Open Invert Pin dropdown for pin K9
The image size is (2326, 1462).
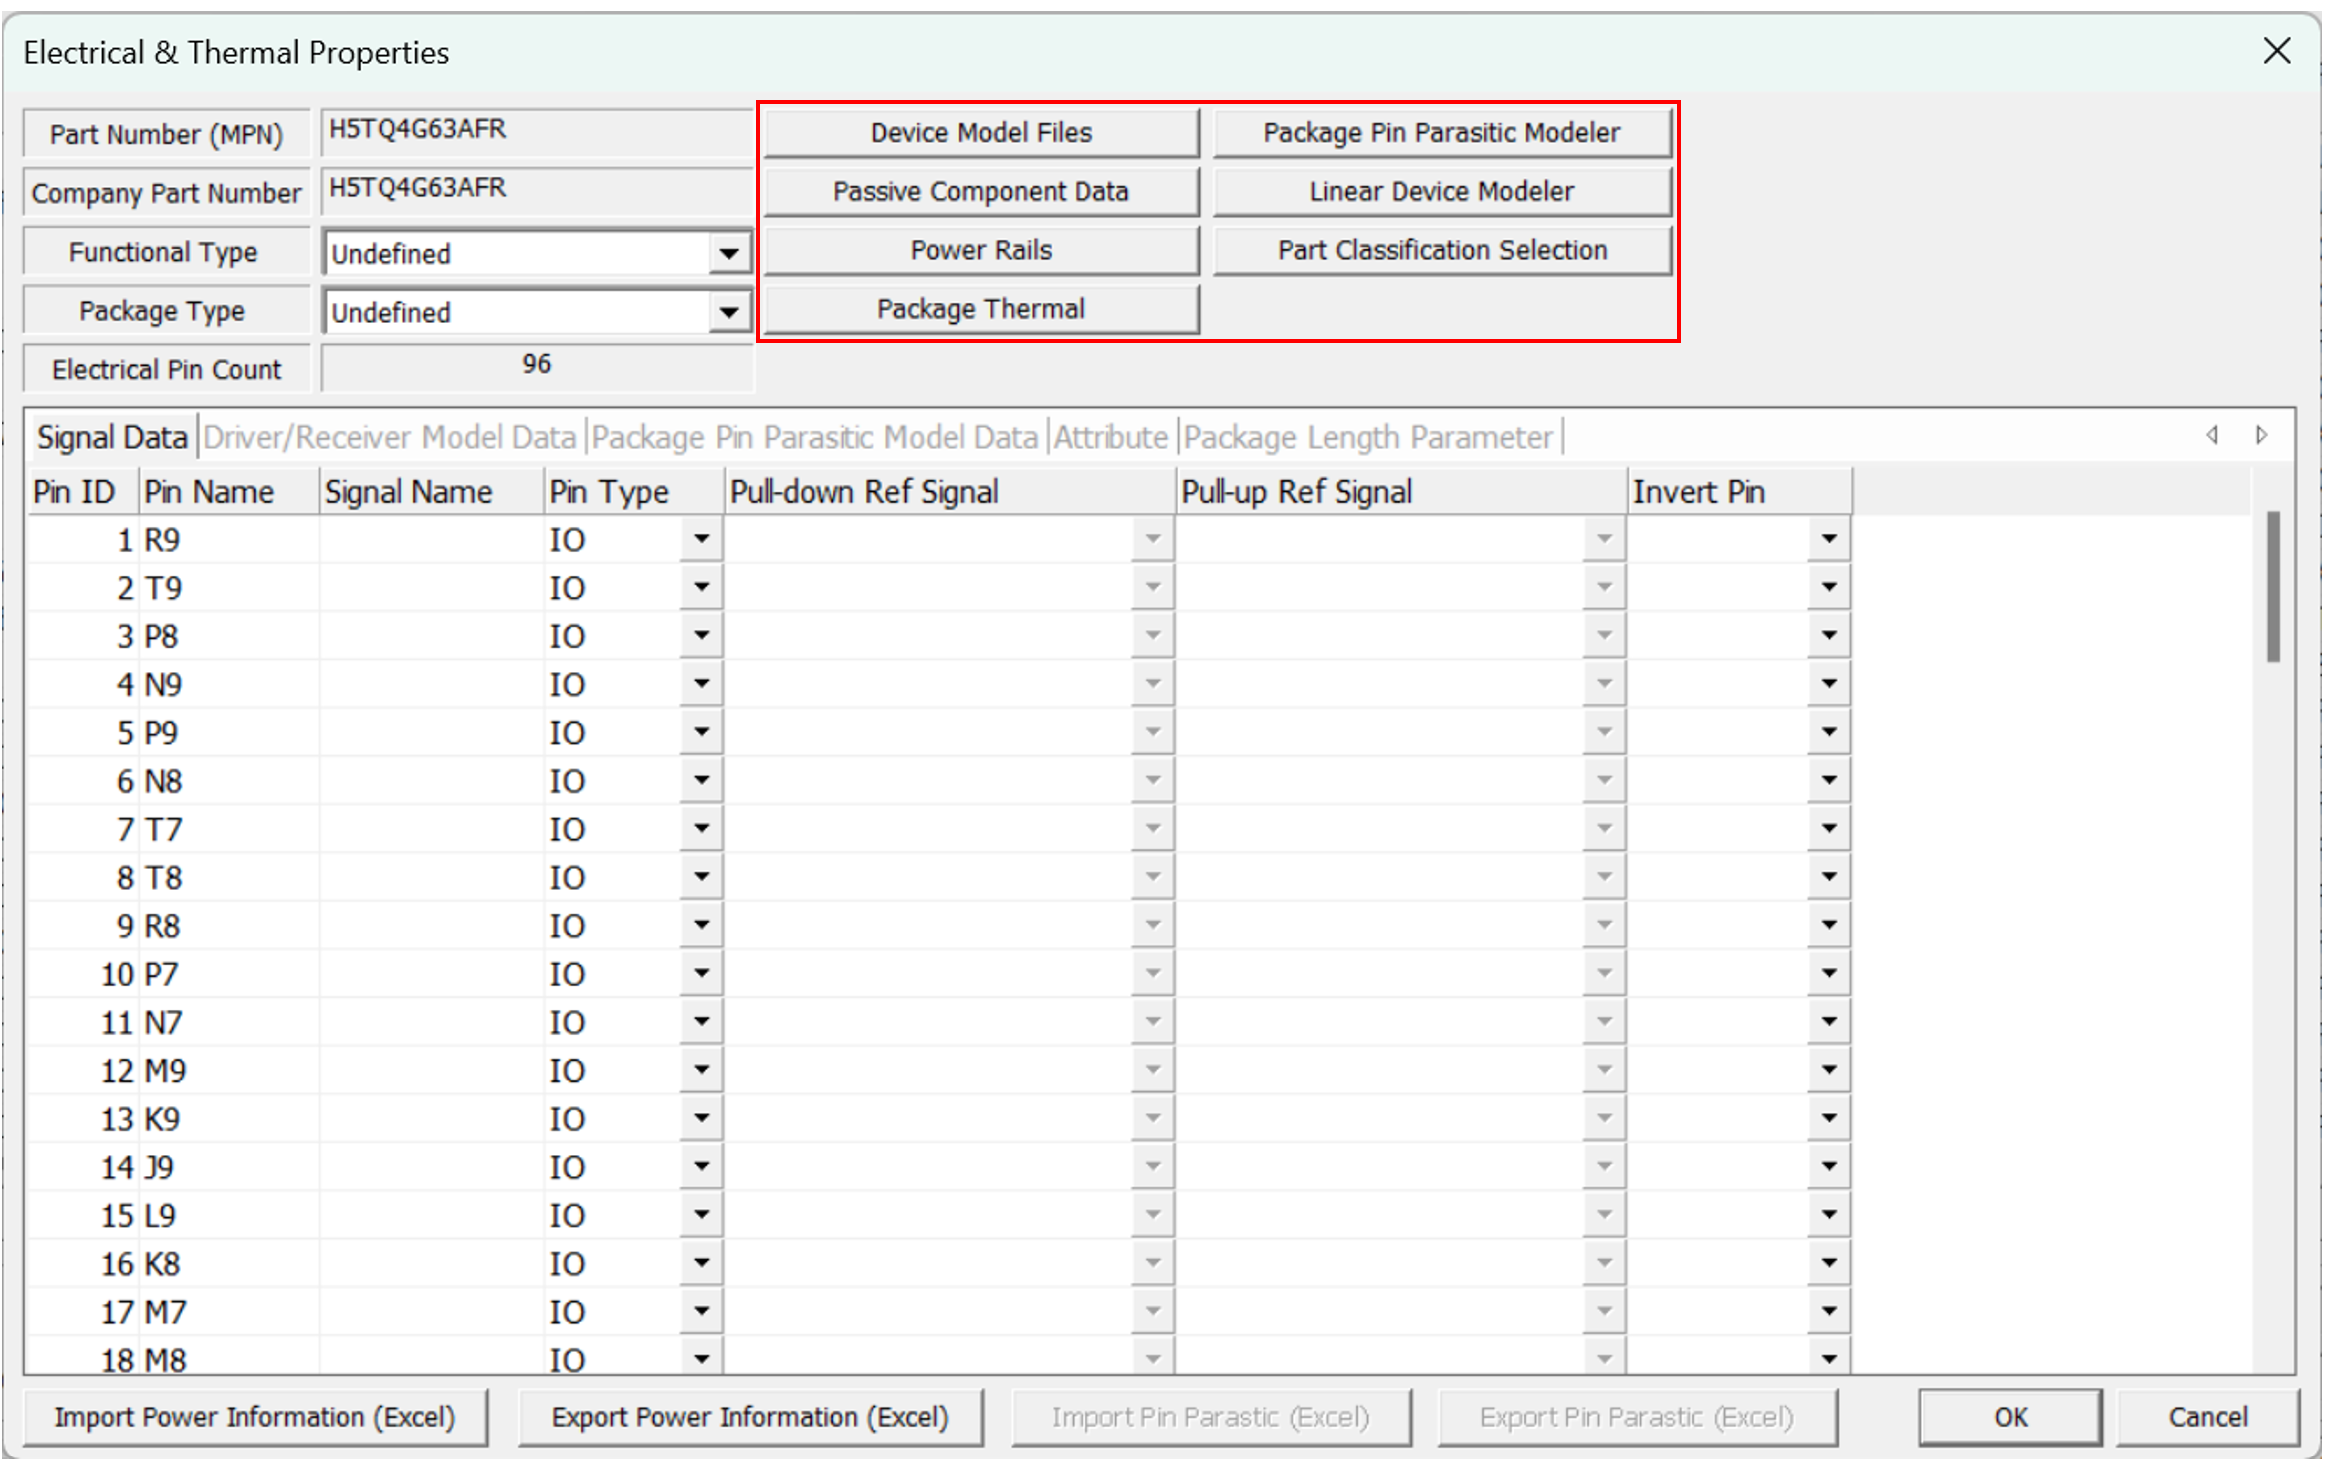click(1828, 1118)
